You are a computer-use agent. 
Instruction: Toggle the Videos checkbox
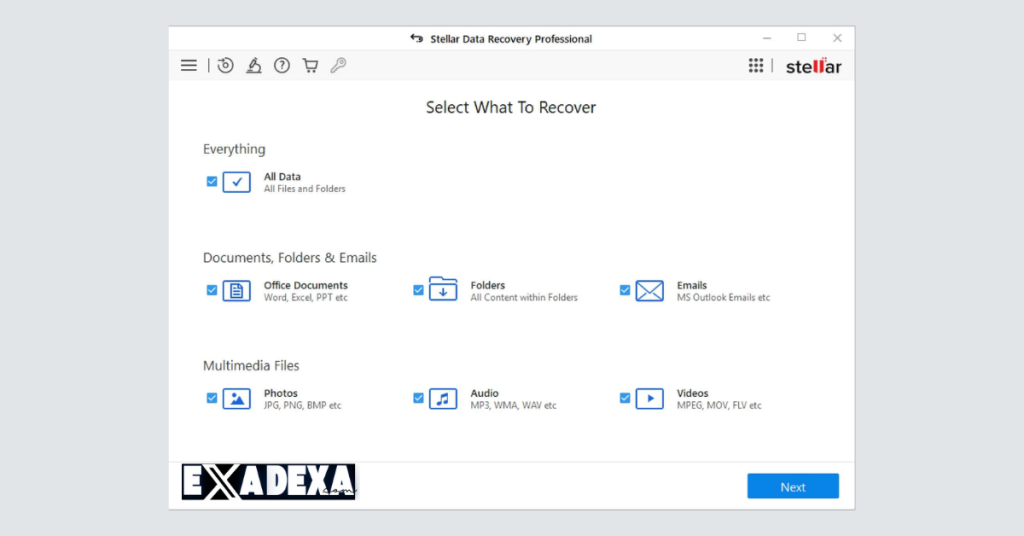[x=625, y=398]
